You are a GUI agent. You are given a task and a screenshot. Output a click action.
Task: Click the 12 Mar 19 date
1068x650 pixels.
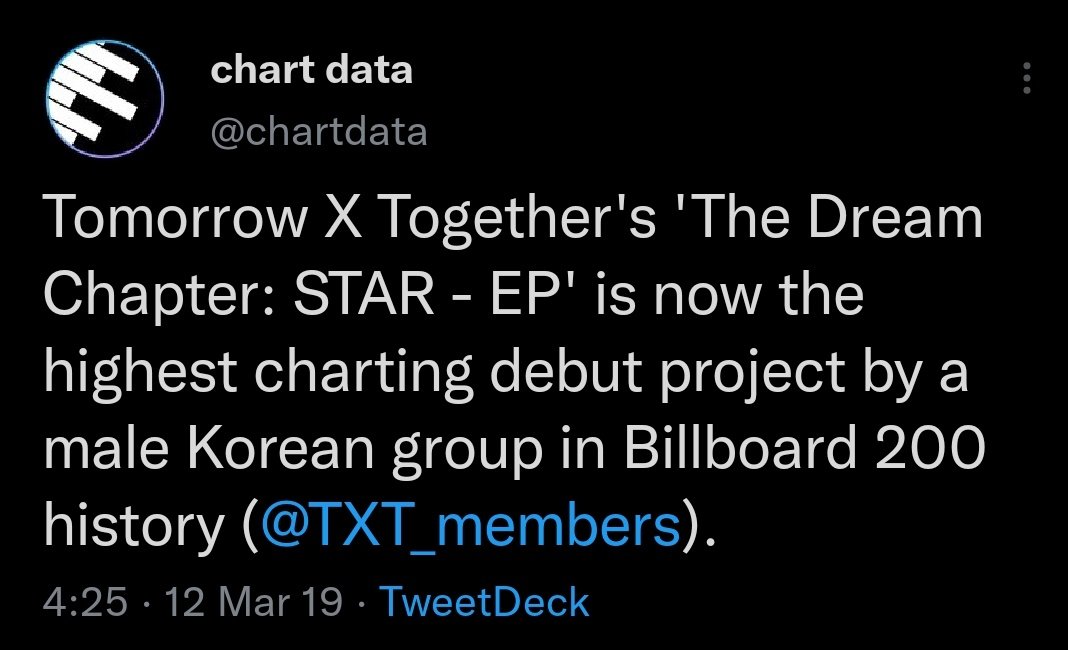(253, 602)
